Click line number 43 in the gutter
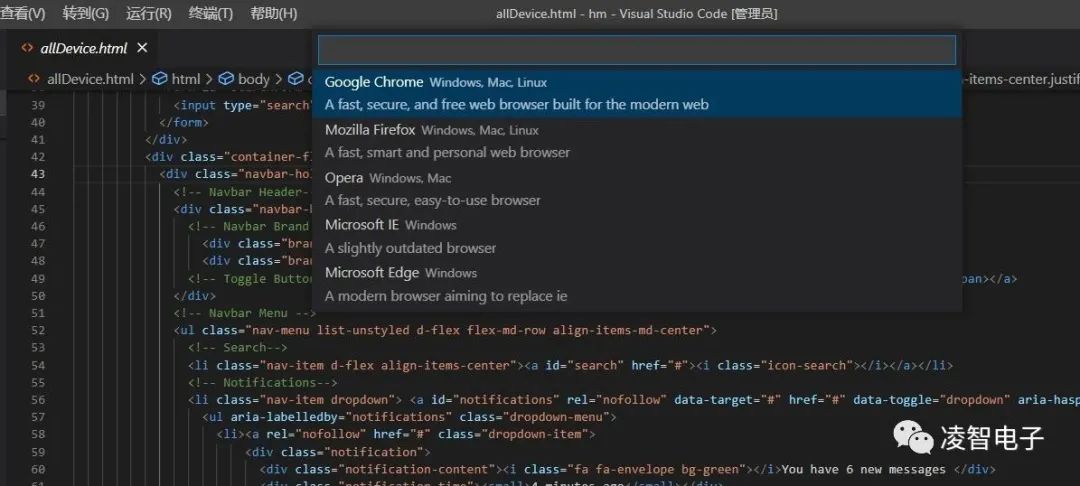This screenshot has height=486, width=1080. tap(38, 174)
